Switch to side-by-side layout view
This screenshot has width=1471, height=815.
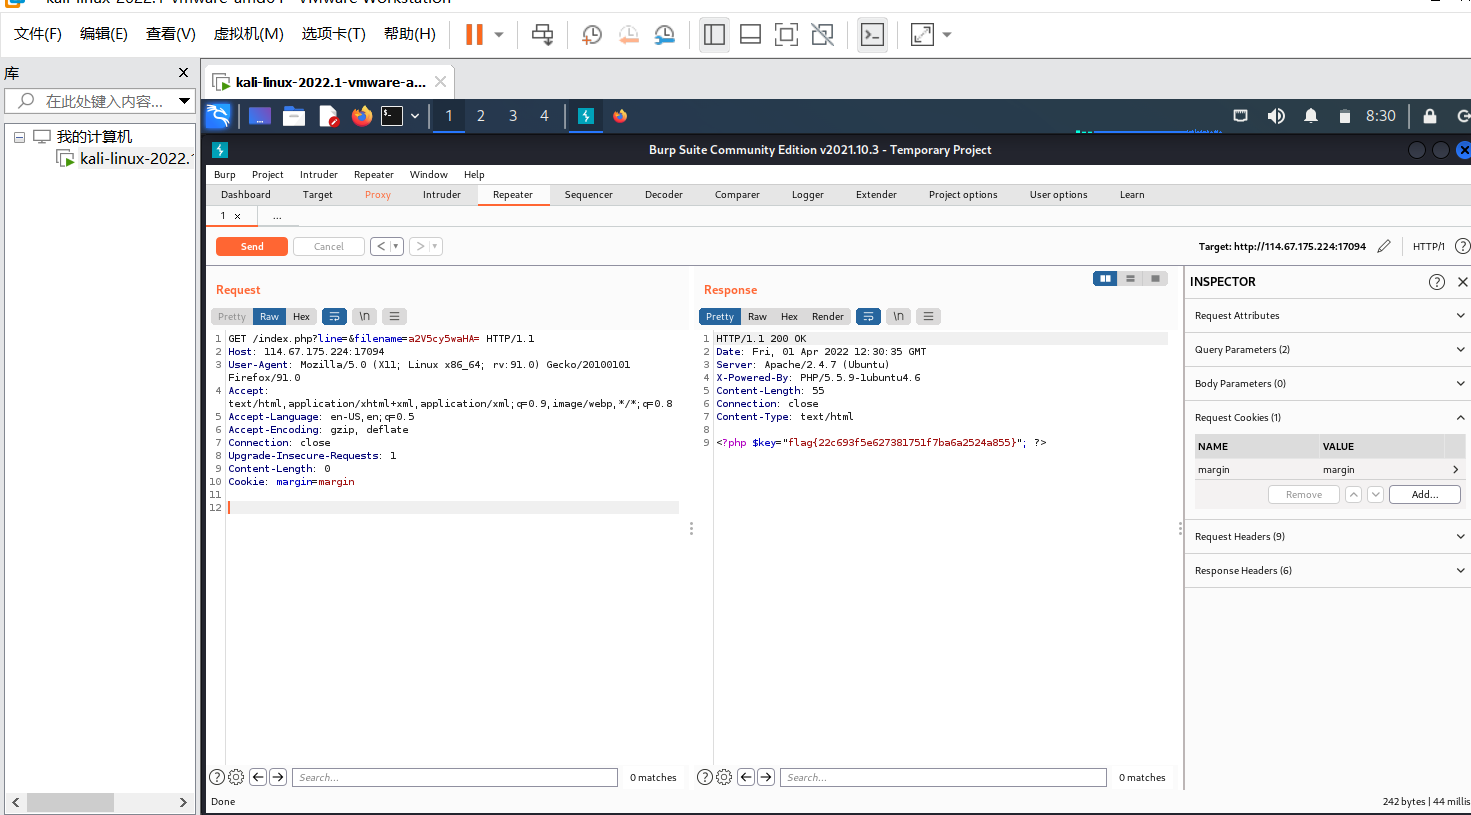1105,279
